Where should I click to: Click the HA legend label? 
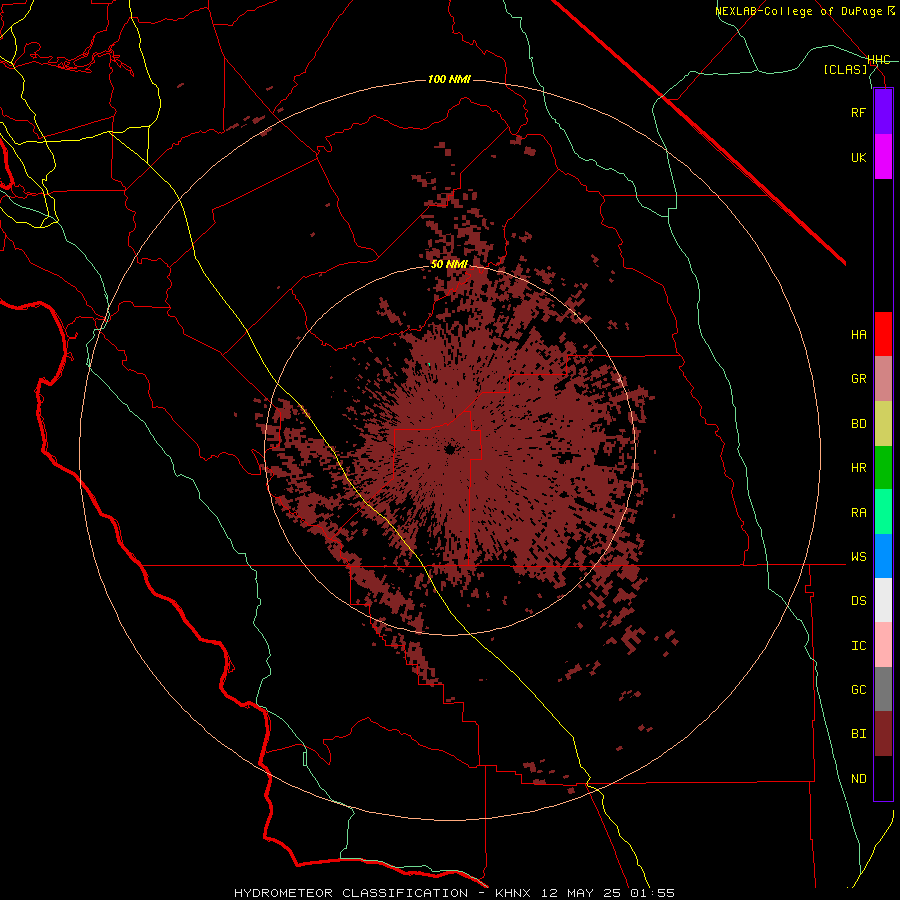(858, 335)
